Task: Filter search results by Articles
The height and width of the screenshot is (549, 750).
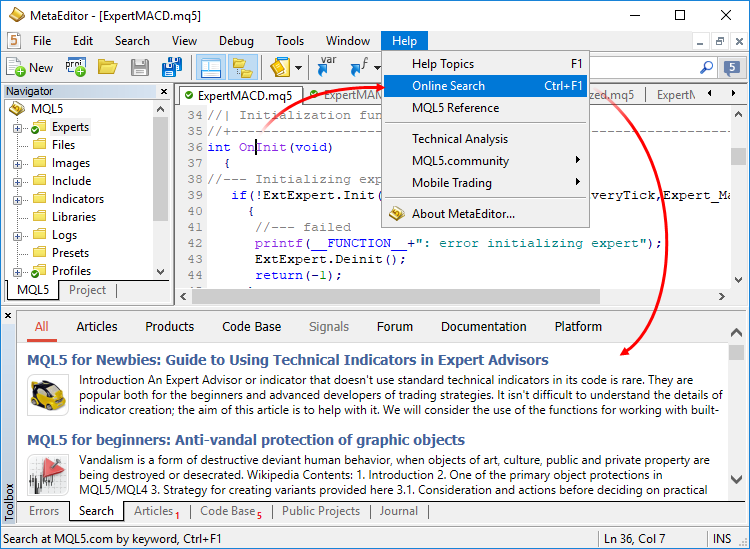Action: (x=97, y=327)
